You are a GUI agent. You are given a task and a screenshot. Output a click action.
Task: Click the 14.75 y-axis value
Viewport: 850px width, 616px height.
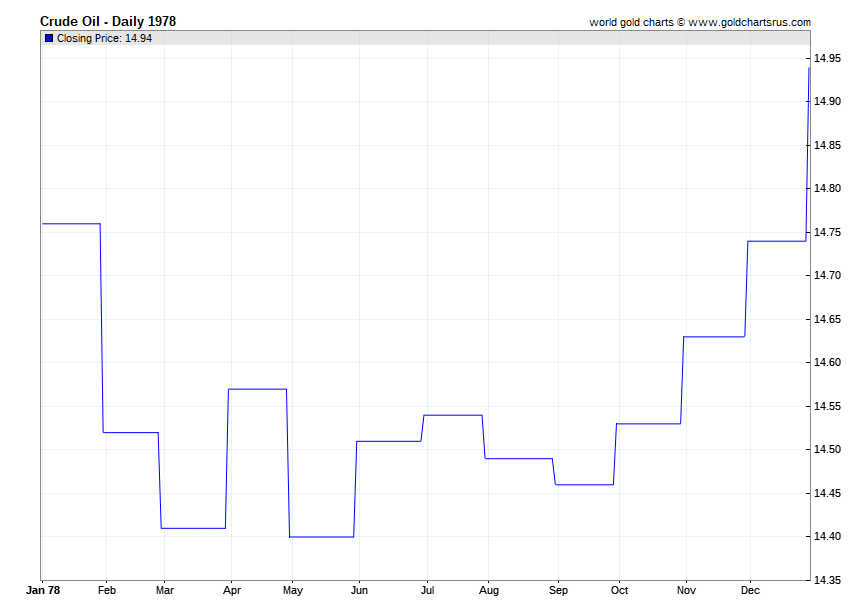(x=828, y=232)
